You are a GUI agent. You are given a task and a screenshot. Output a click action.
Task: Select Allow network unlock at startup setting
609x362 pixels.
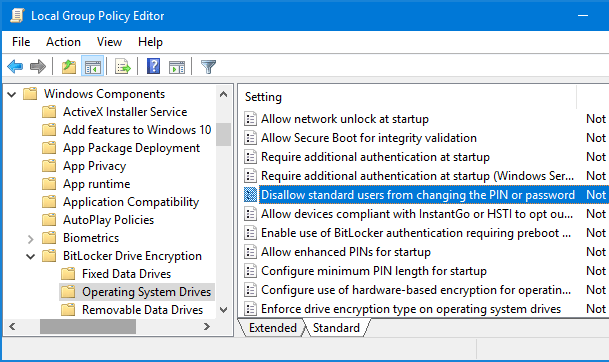[x=345, y=119]
